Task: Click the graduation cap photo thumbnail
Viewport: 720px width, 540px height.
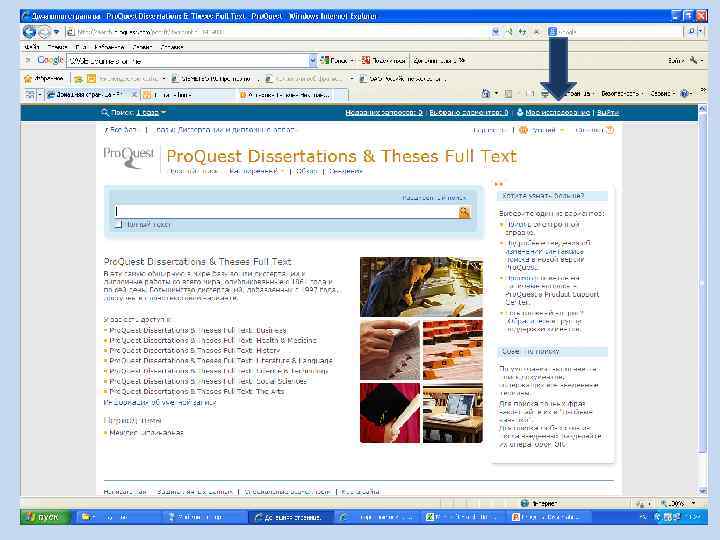Action: 389,413
